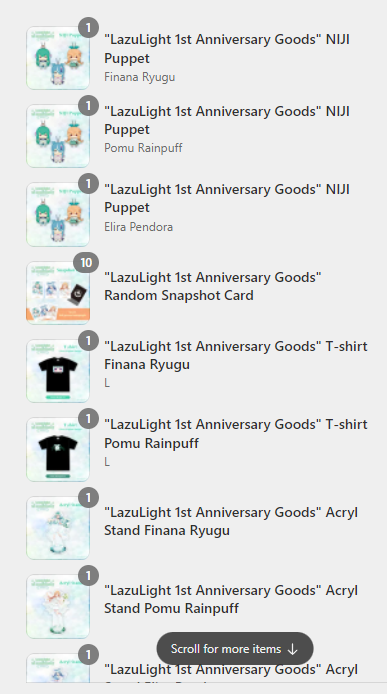Click the down arrow in scroll button
Viewport: 387px width, 694px height.
(292, 649)
